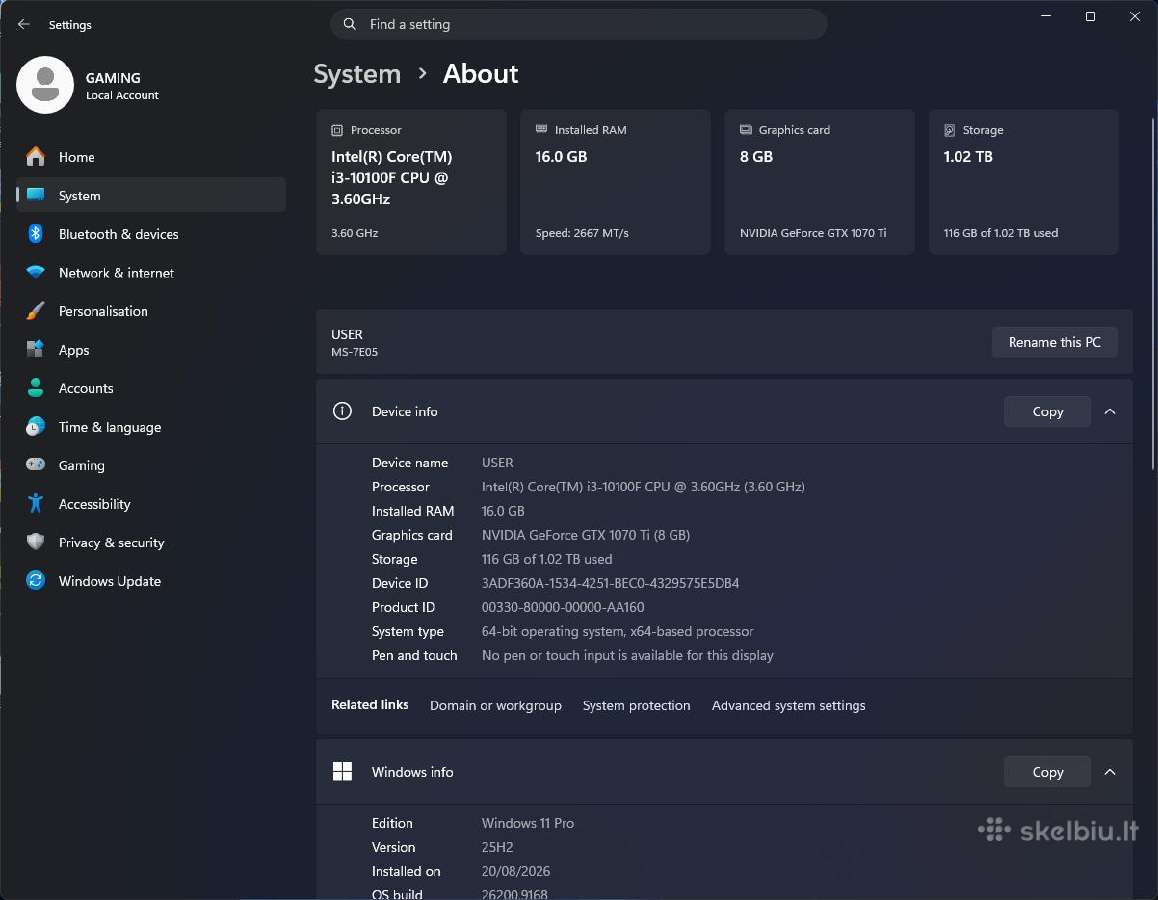1158x900 pixels.
Task: Click the MS-7E05 model text
Action: (354, 352)
